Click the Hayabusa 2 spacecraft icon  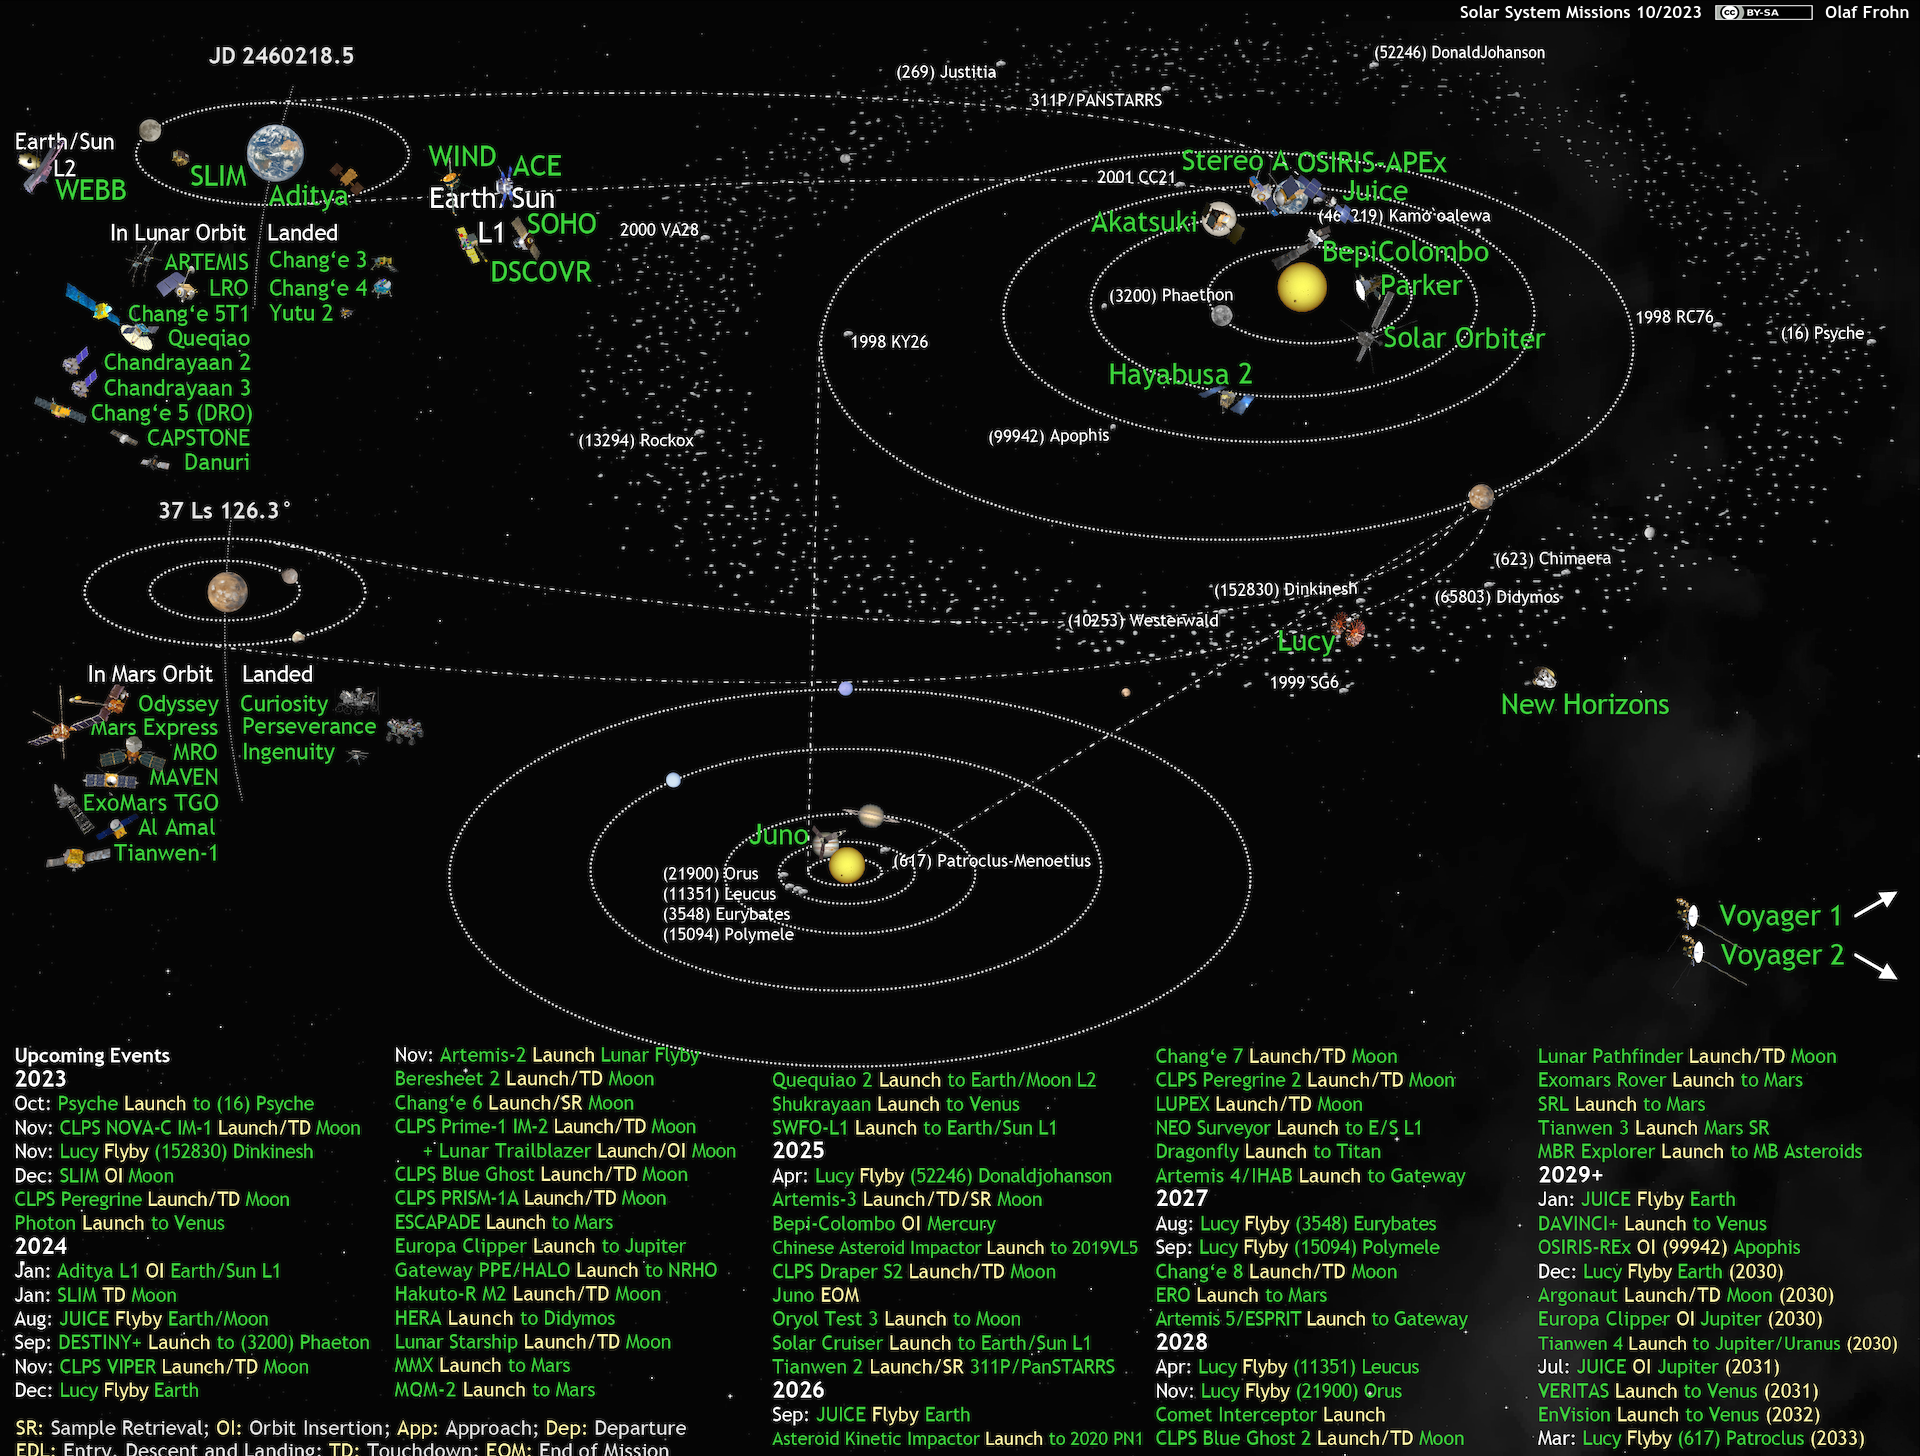click(x=1229, y=401)
